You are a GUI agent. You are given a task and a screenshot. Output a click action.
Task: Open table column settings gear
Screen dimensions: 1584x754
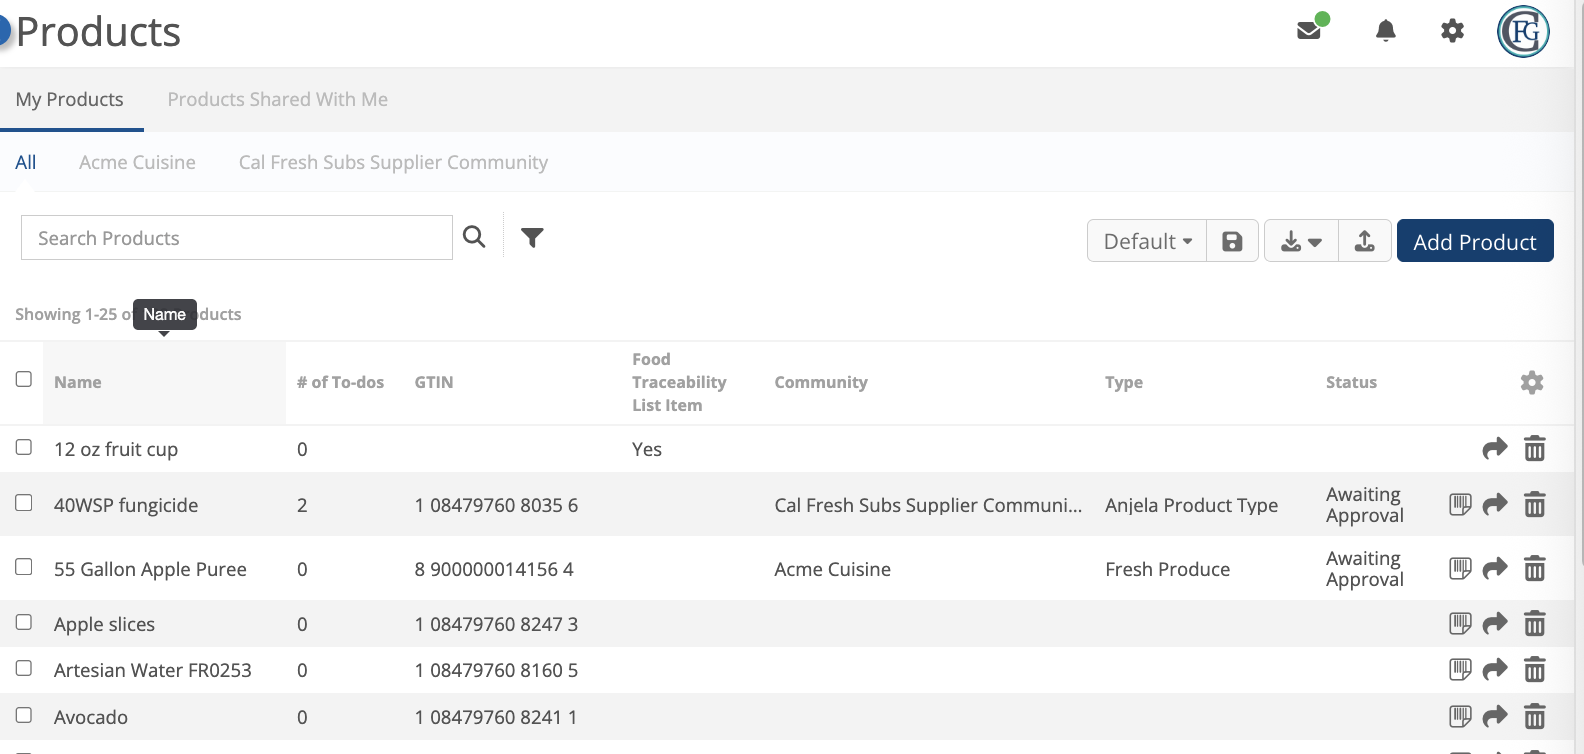point(1531,382)
